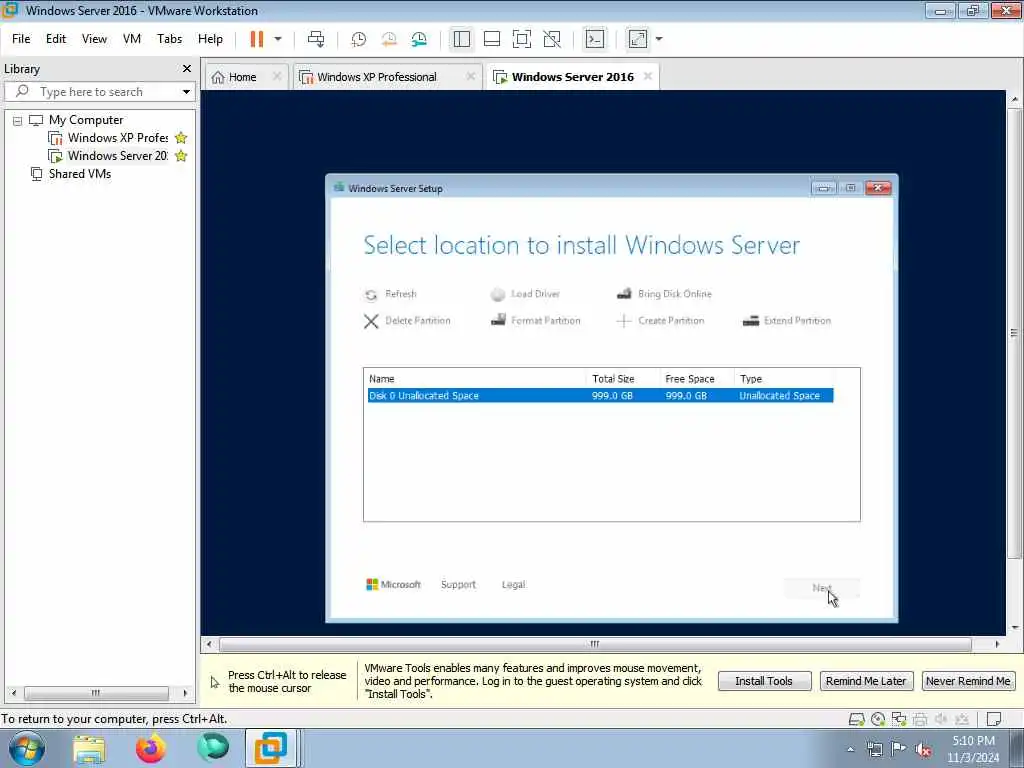Take a snapshot of this virtual machine

coord(359,39)
